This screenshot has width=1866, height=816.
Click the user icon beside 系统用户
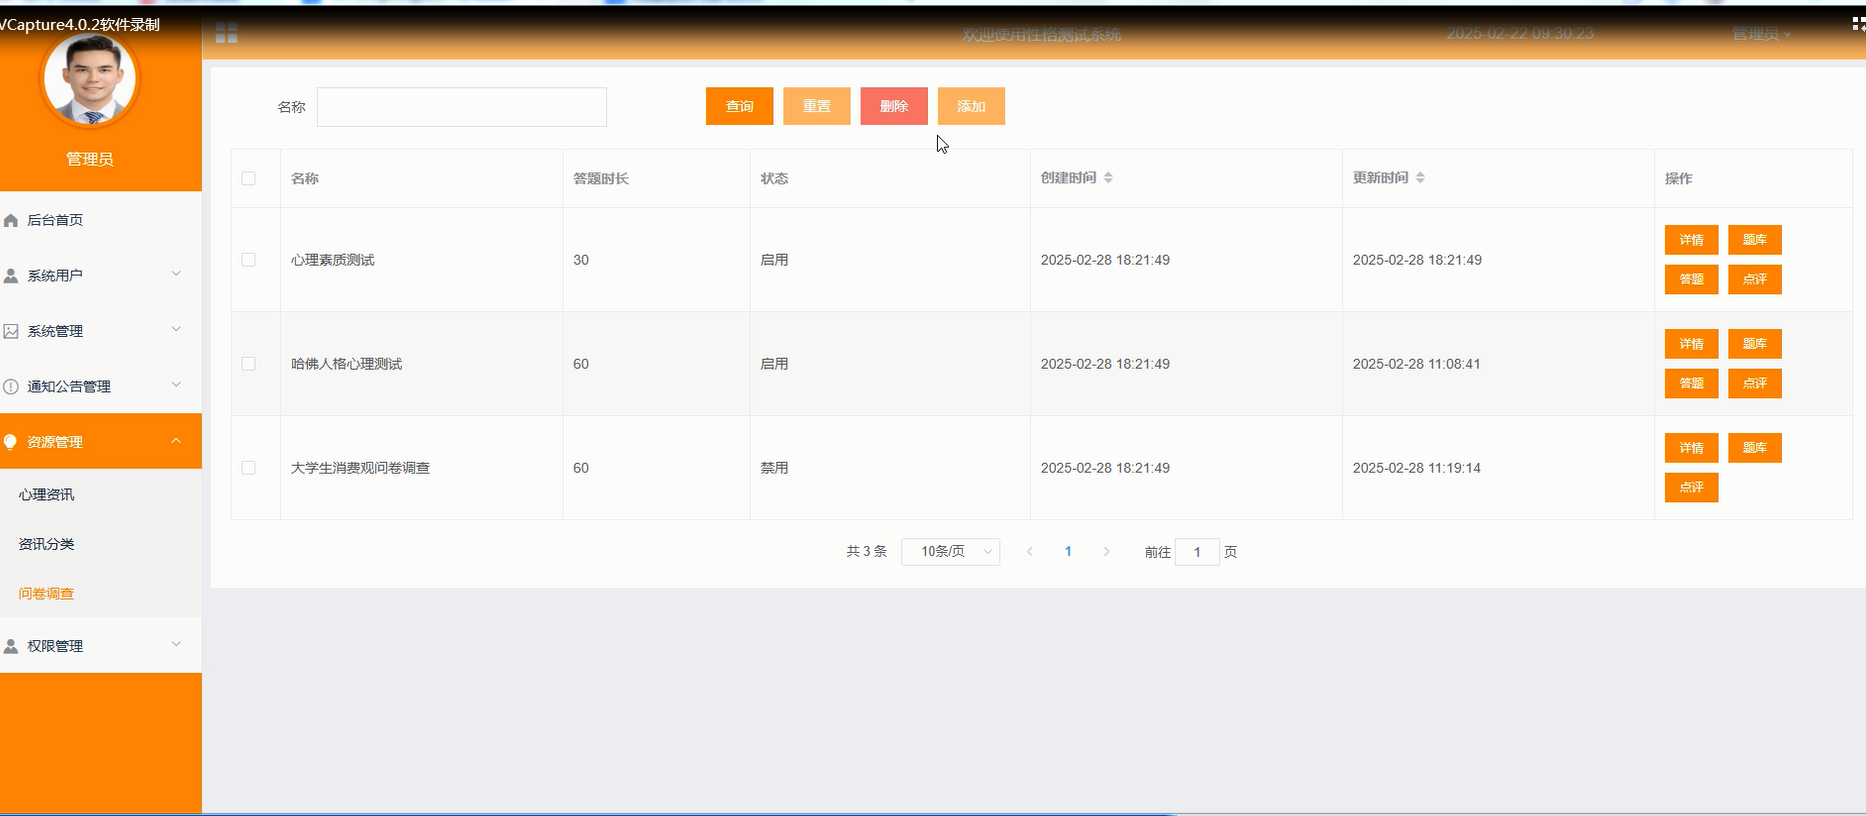11,275
